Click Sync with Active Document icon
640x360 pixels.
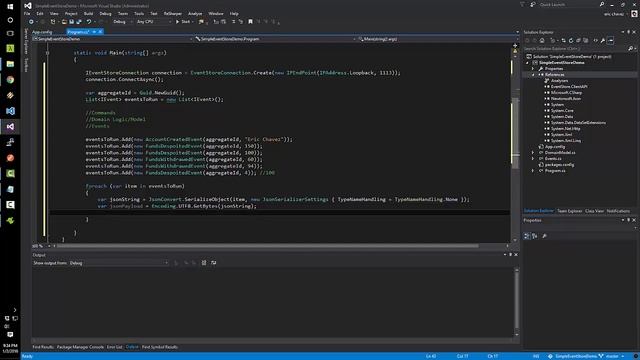[564, 40]
